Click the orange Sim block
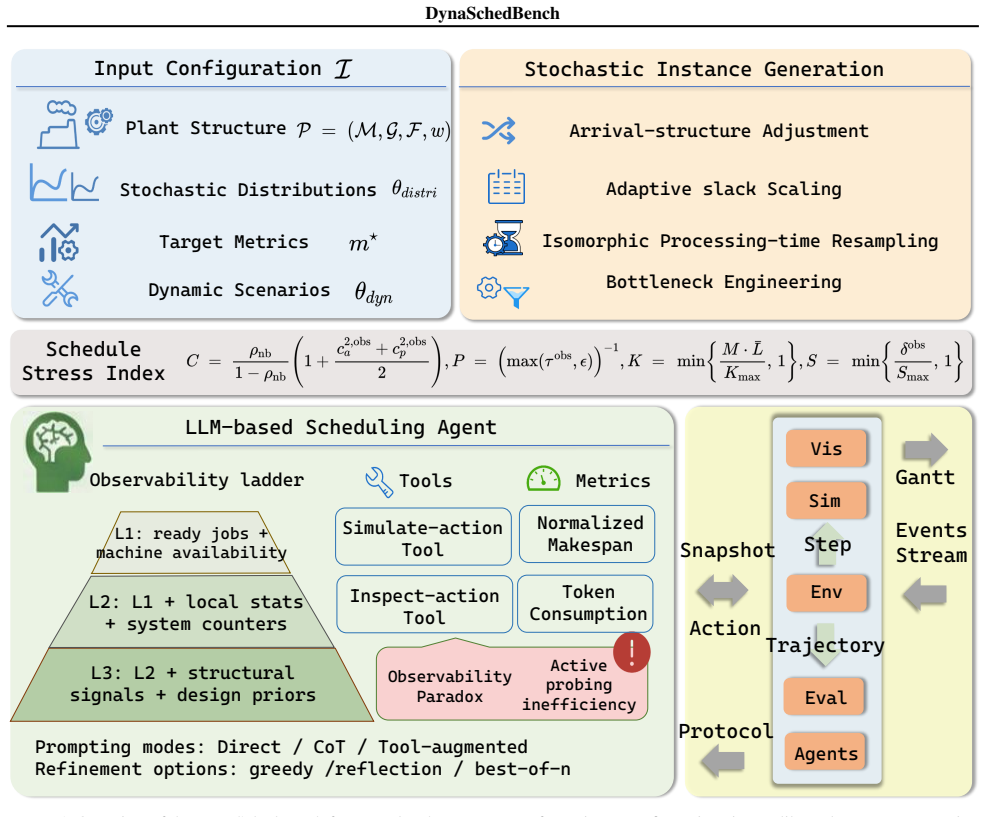Screen dimensions: 985x817 click(826, 500)
